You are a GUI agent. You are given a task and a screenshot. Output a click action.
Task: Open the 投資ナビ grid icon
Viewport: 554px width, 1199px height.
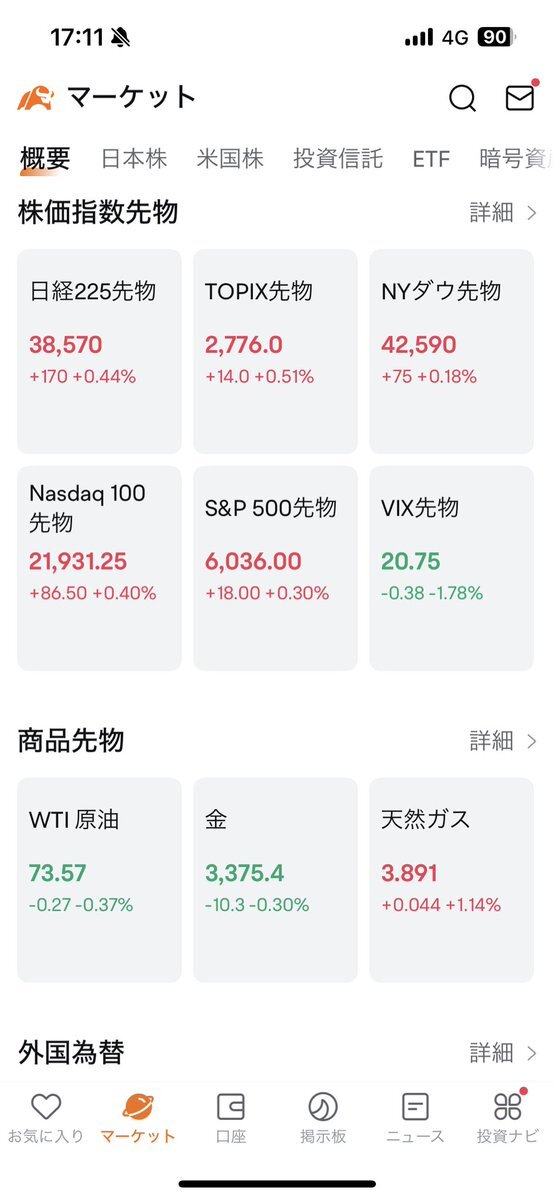pyautogui.click(x=507, y=1106)
